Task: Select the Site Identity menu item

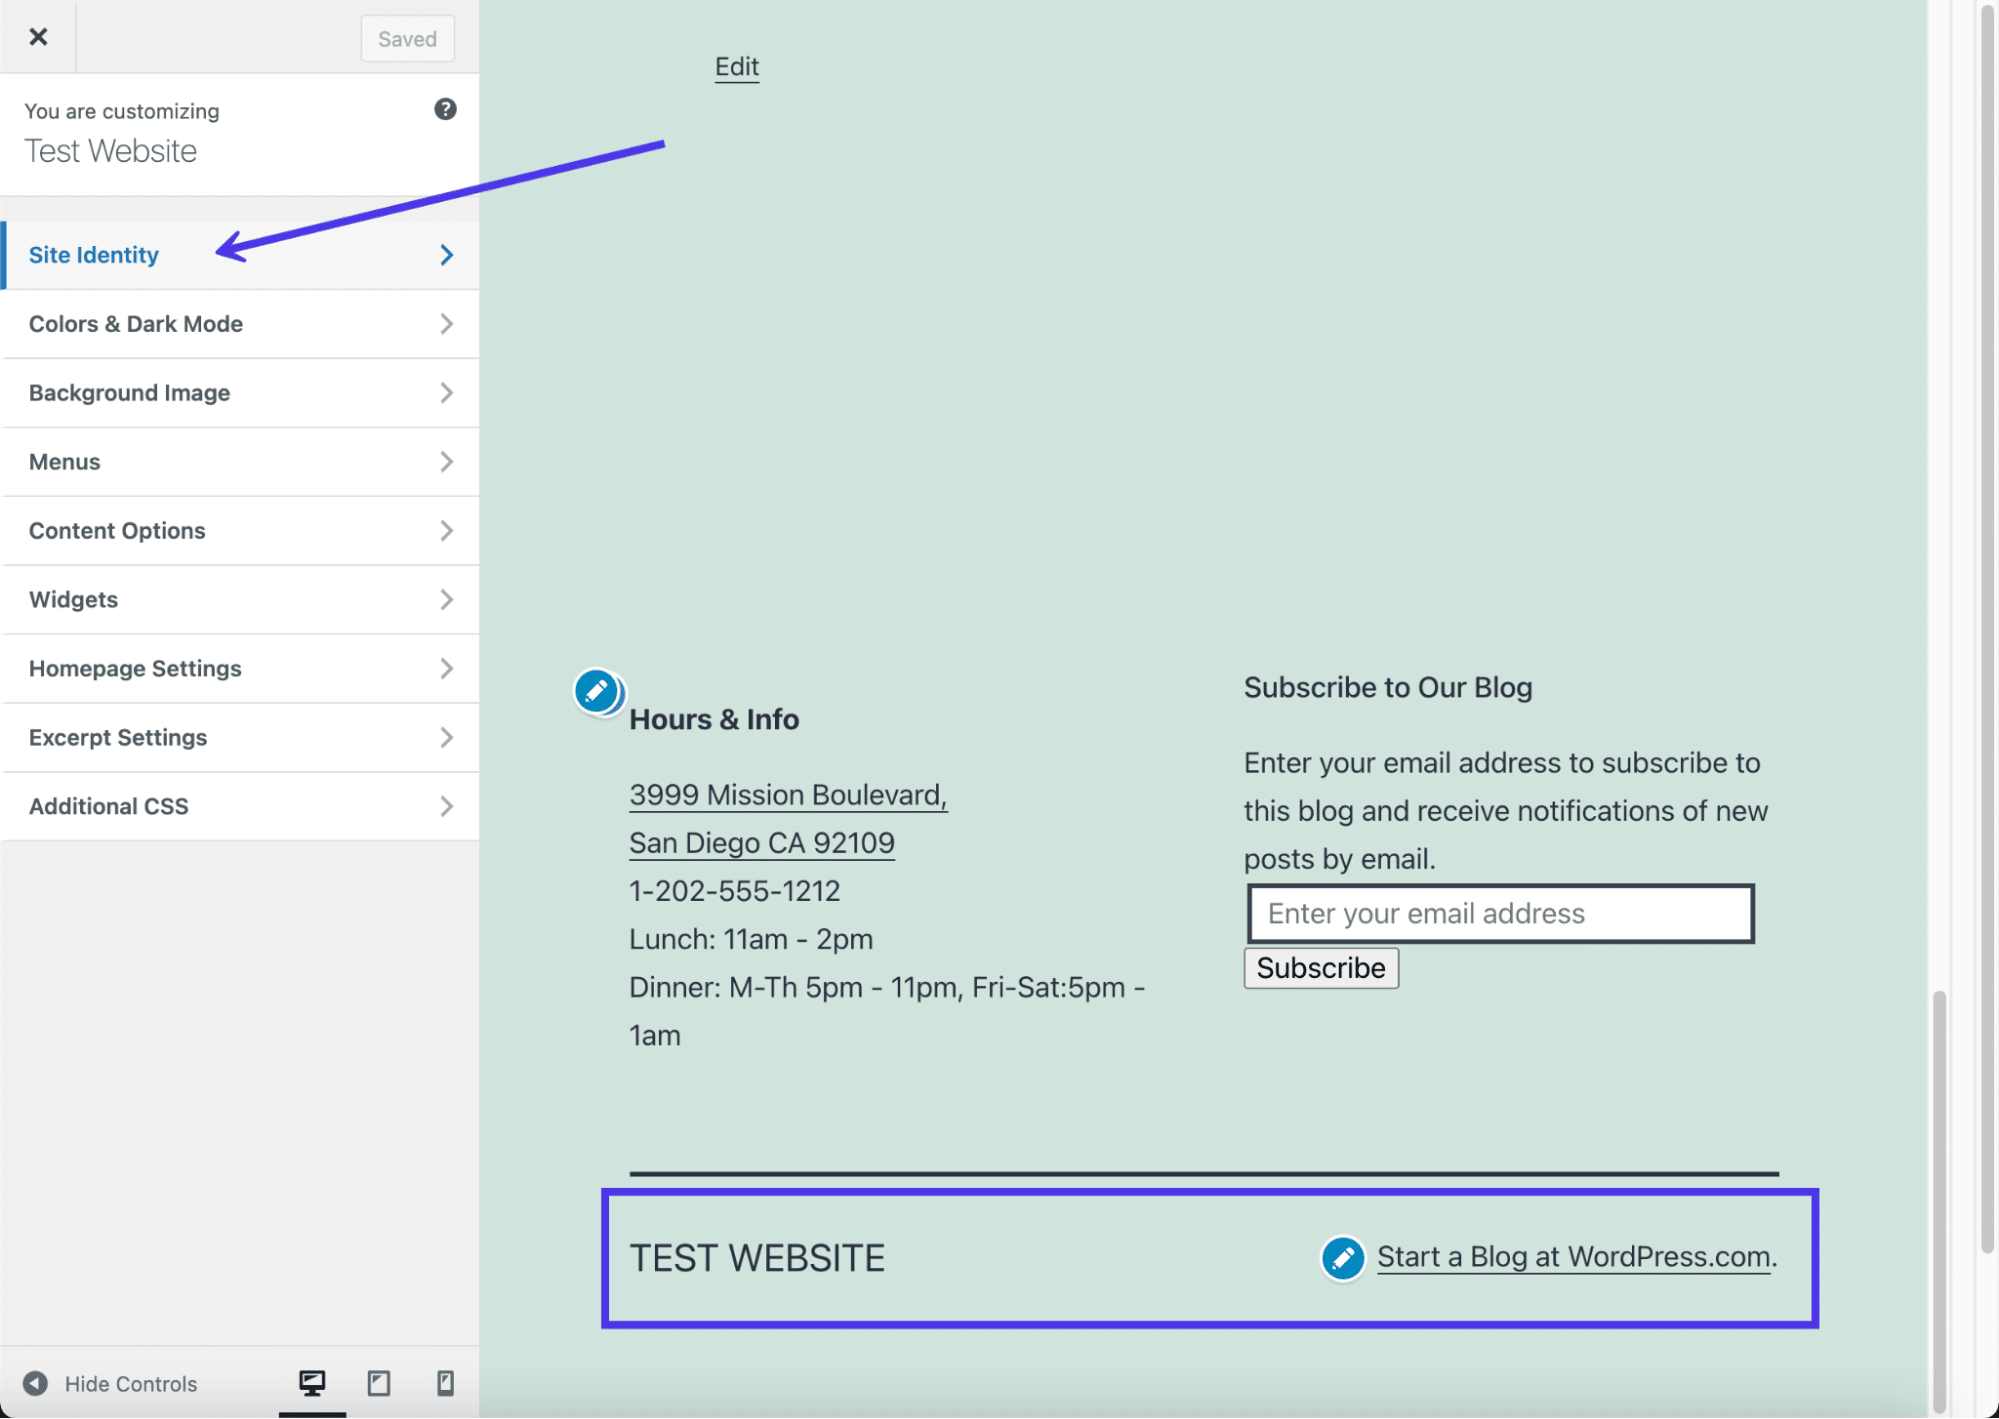Action: 240,253
